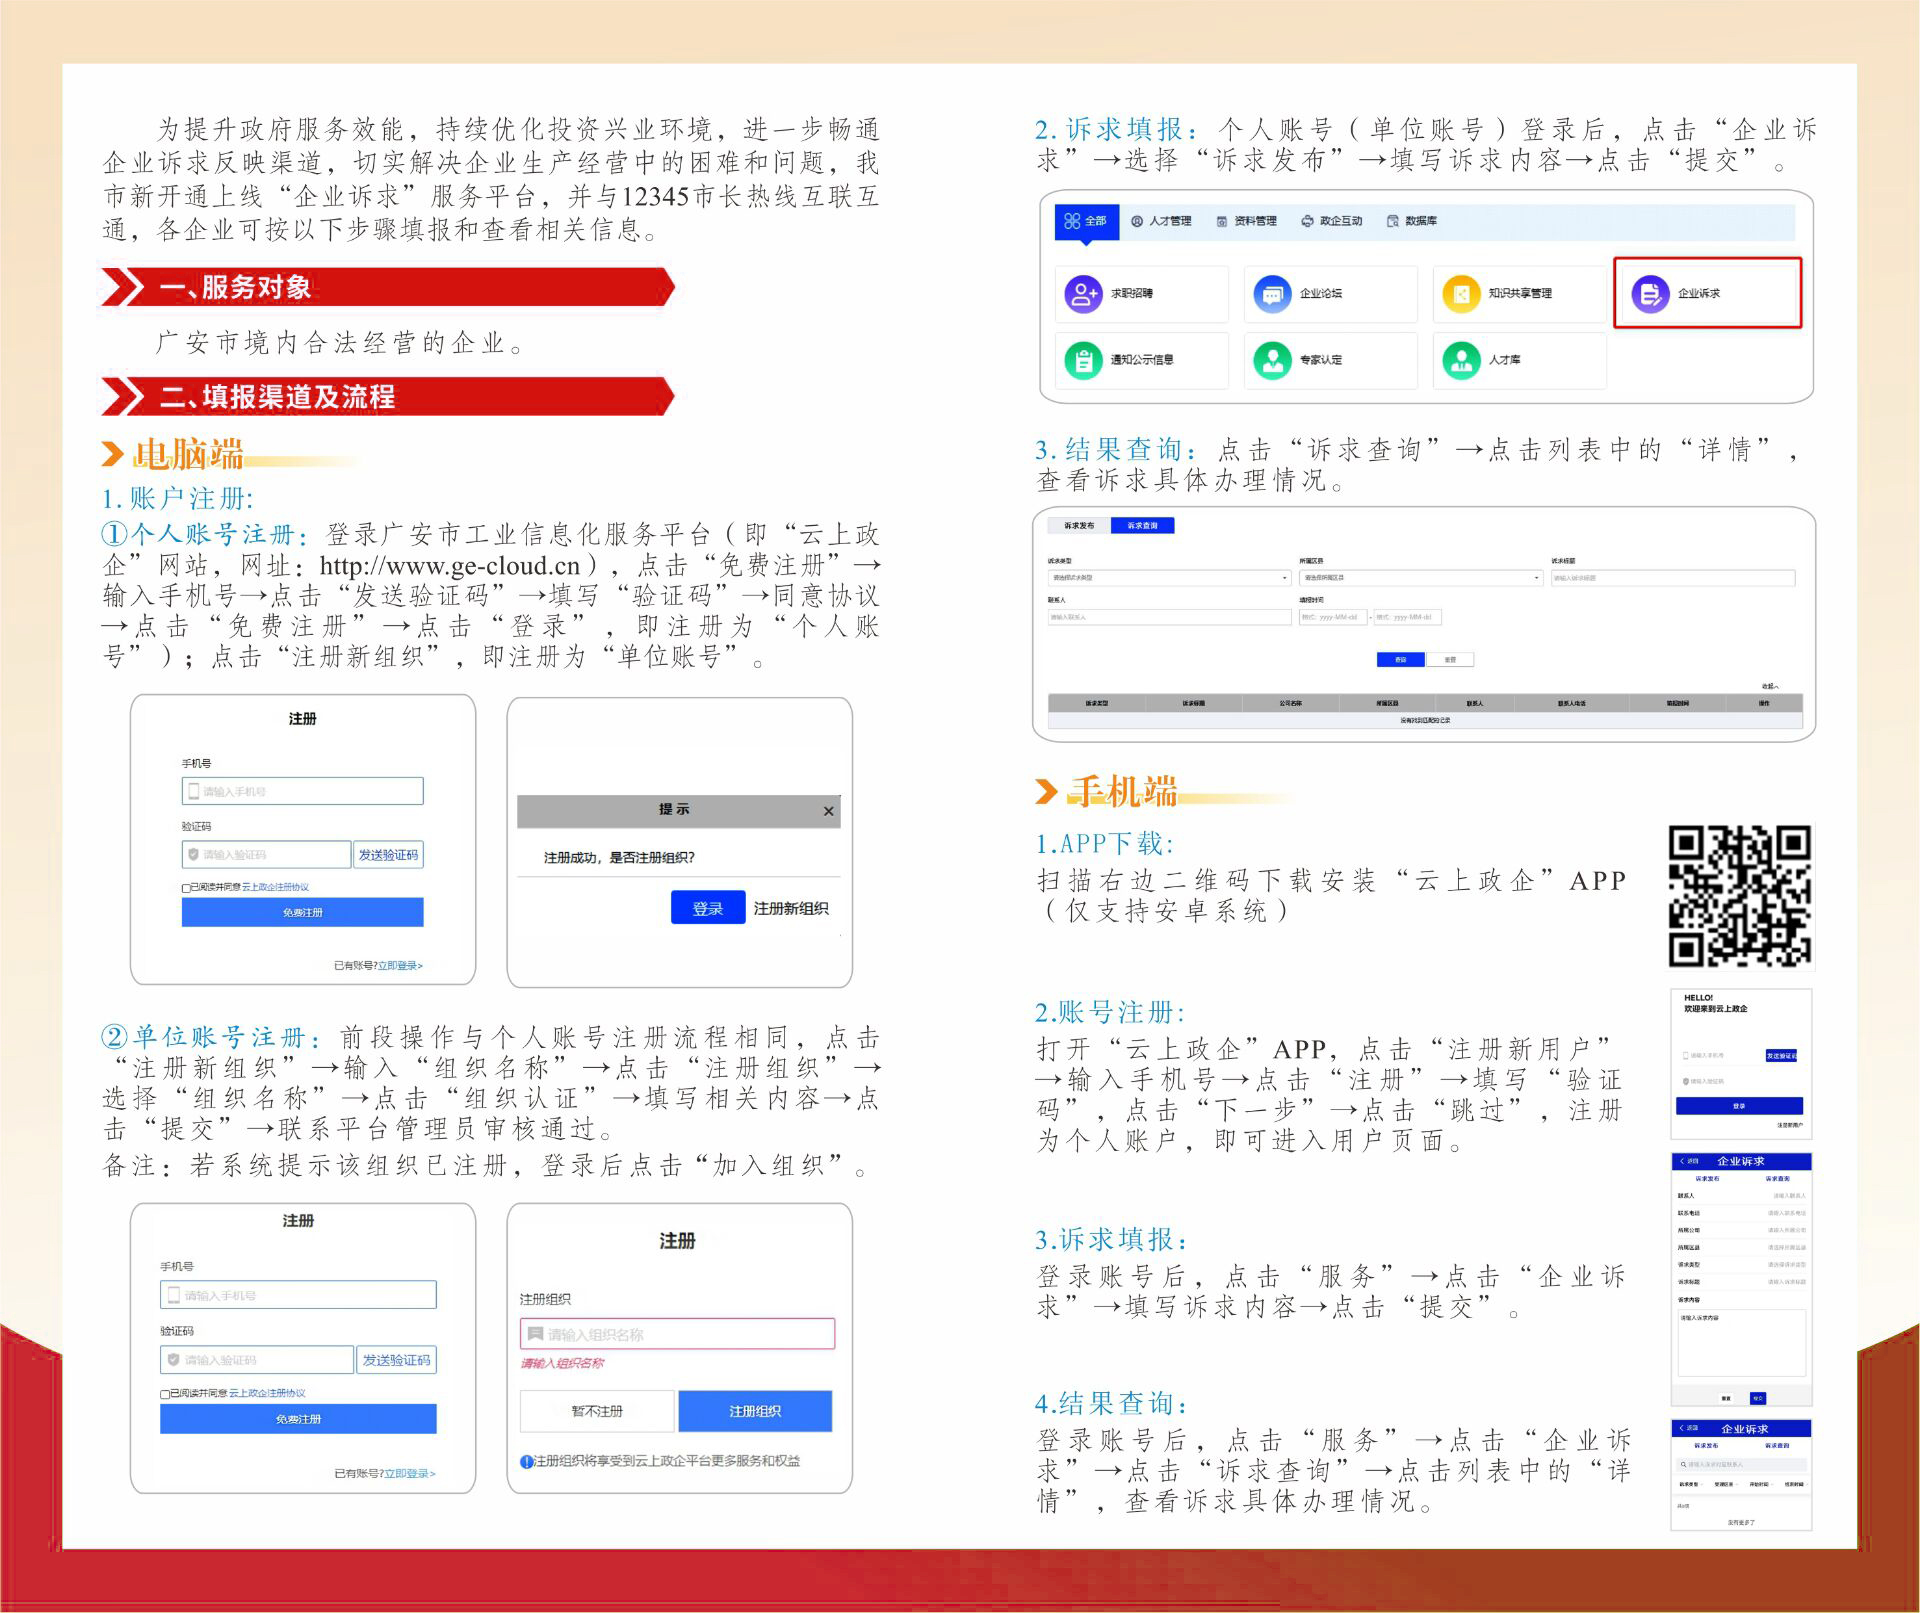This screenshot has width=1920, height=1613.
Task: Open the 专家认定 green icon
Action: 1272,360
